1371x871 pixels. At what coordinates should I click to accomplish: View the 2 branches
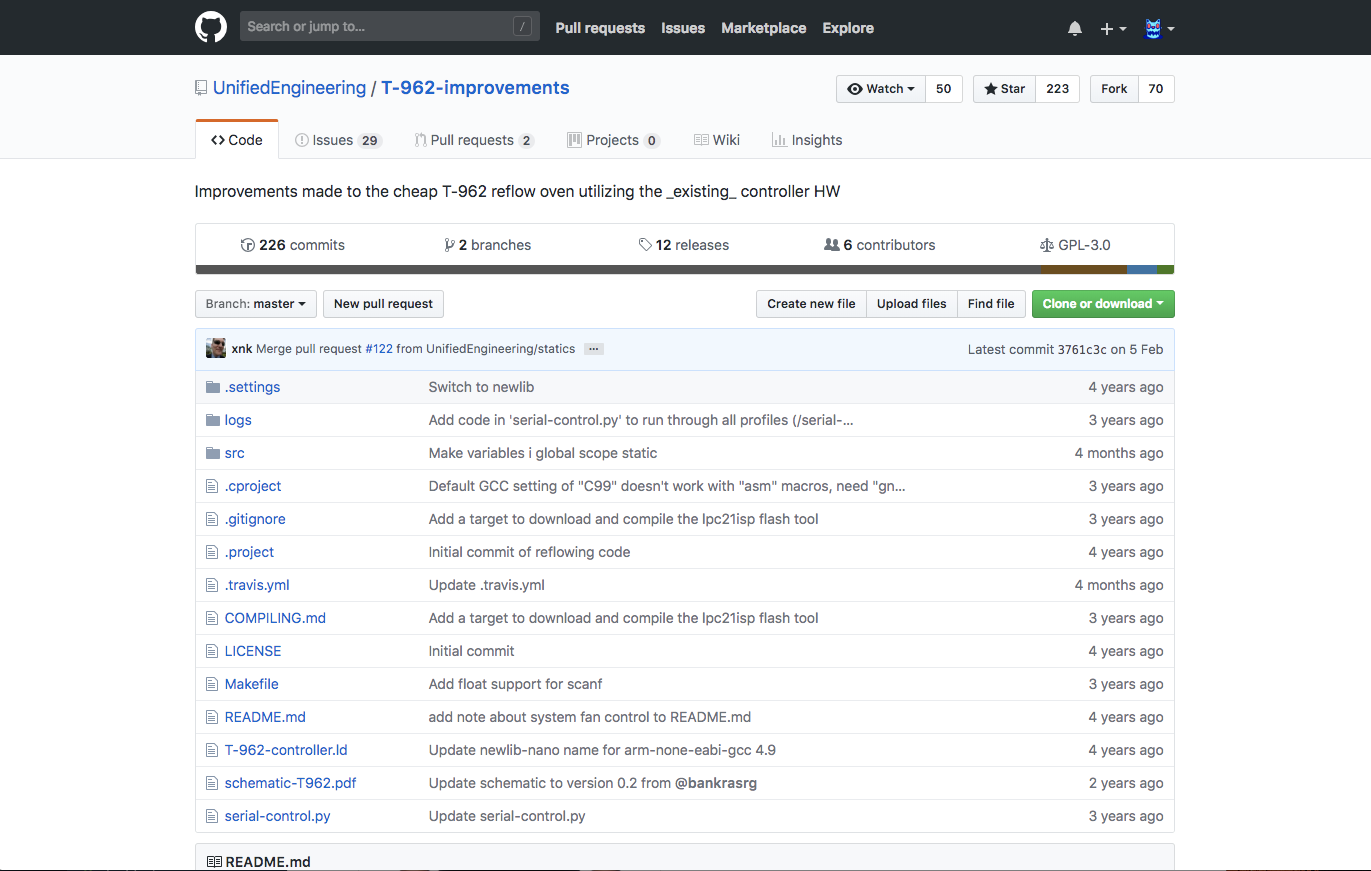pos(488,245)
